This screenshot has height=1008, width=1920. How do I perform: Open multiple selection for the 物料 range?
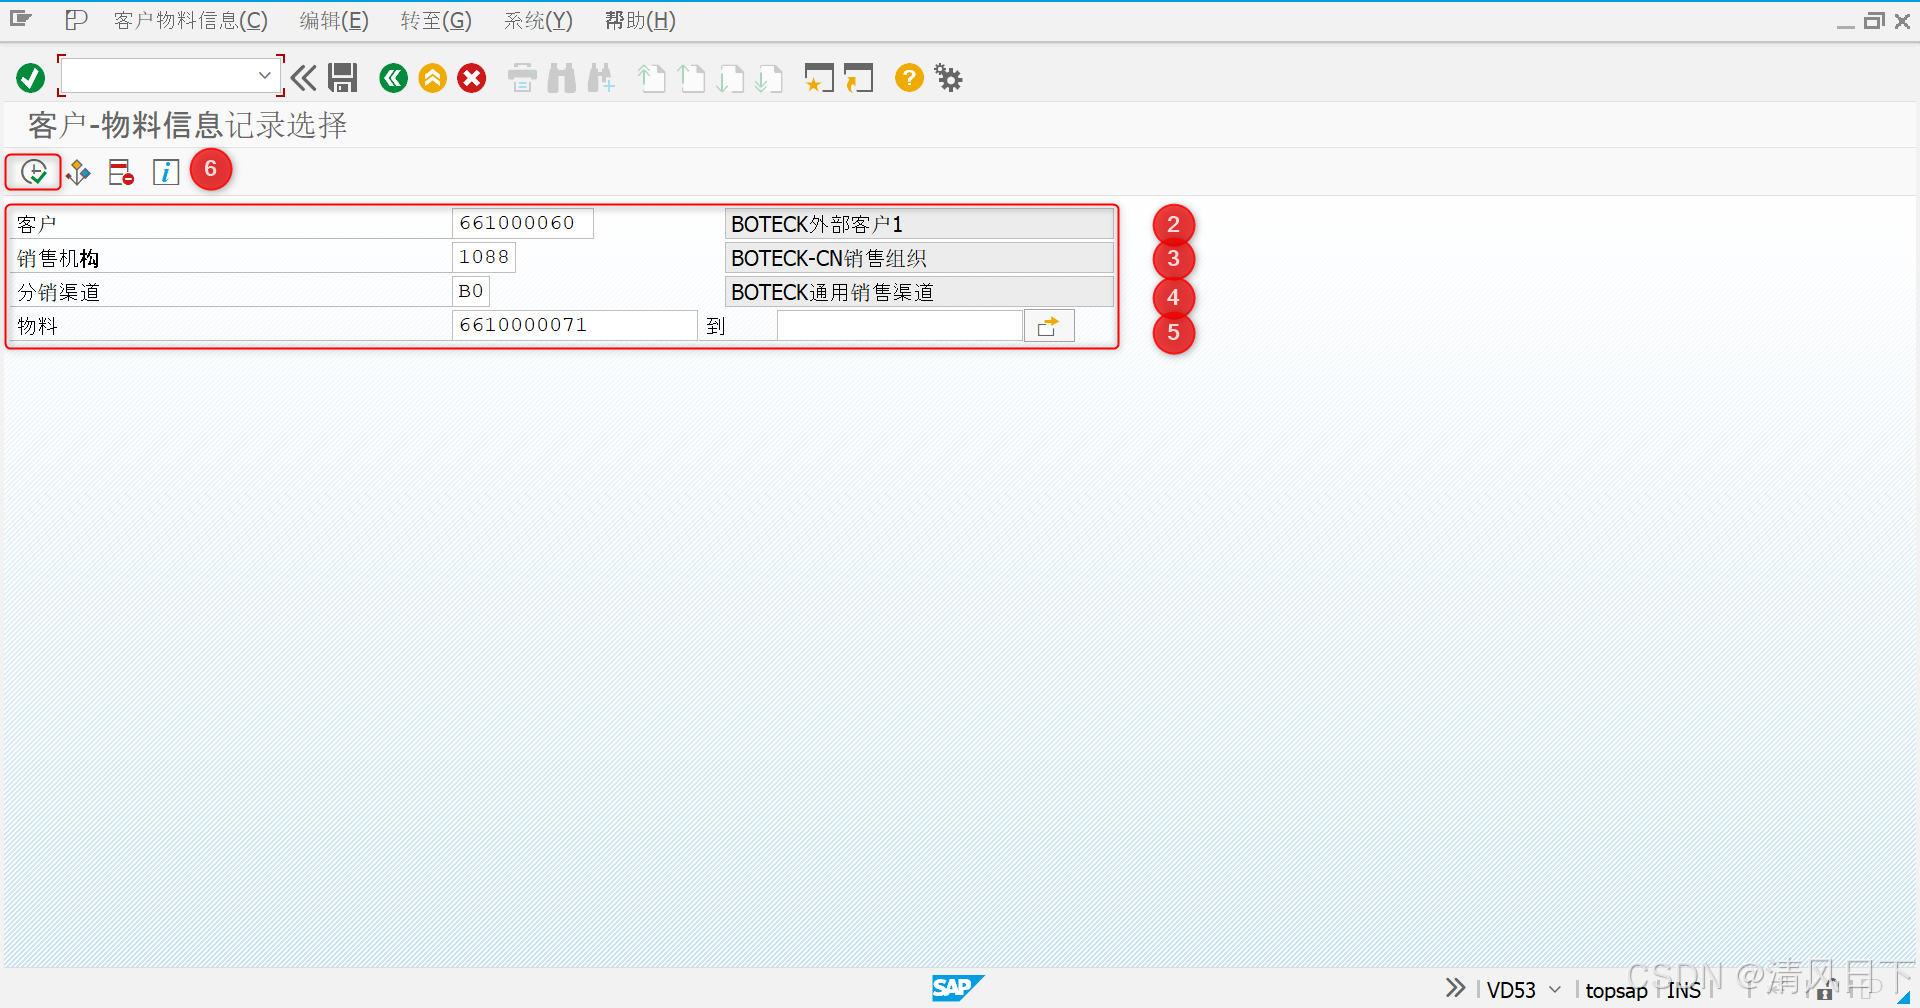coord(1048,324)
